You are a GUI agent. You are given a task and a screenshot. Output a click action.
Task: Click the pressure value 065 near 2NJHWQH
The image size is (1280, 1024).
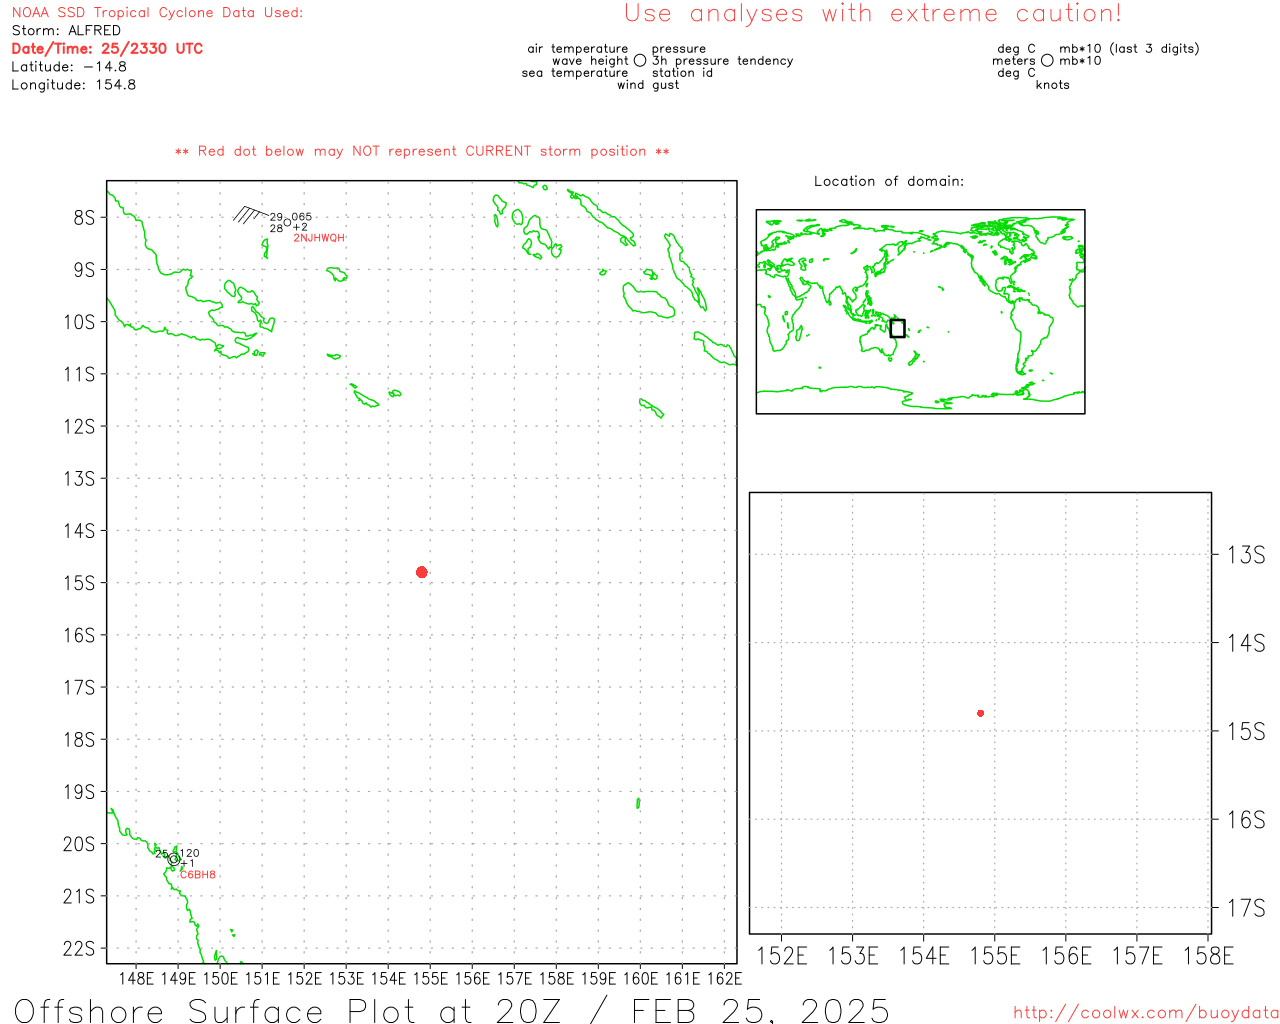[302, 217]
